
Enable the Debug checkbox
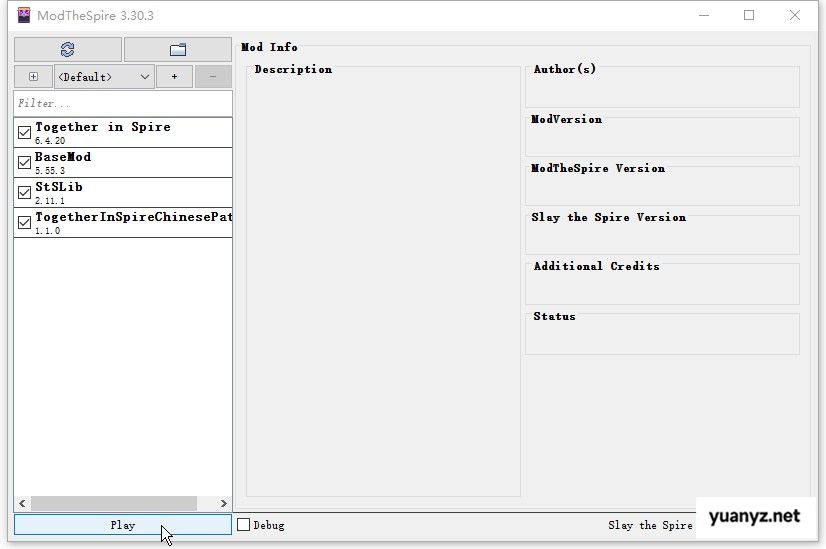tap(243, 525)
